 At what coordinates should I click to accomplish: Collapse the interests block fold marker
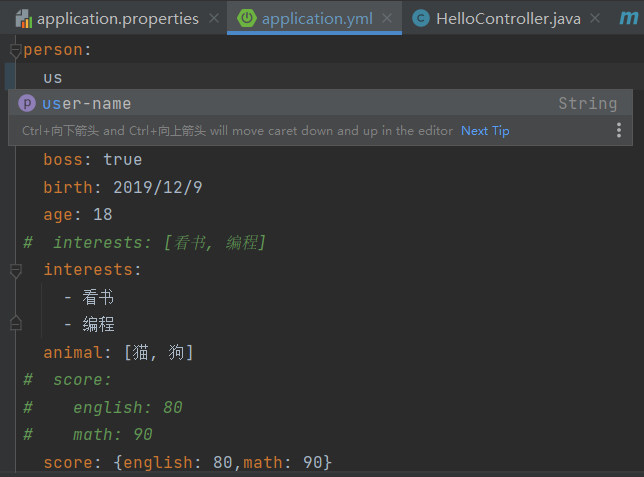tap(15, 270)
